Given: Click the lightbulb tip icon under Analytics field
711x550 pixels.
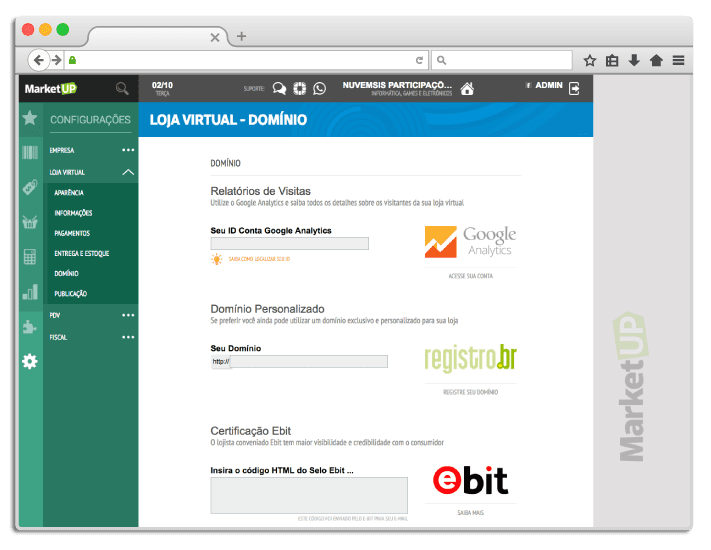Looking at the screenshot, I should (x=217, y=259).
